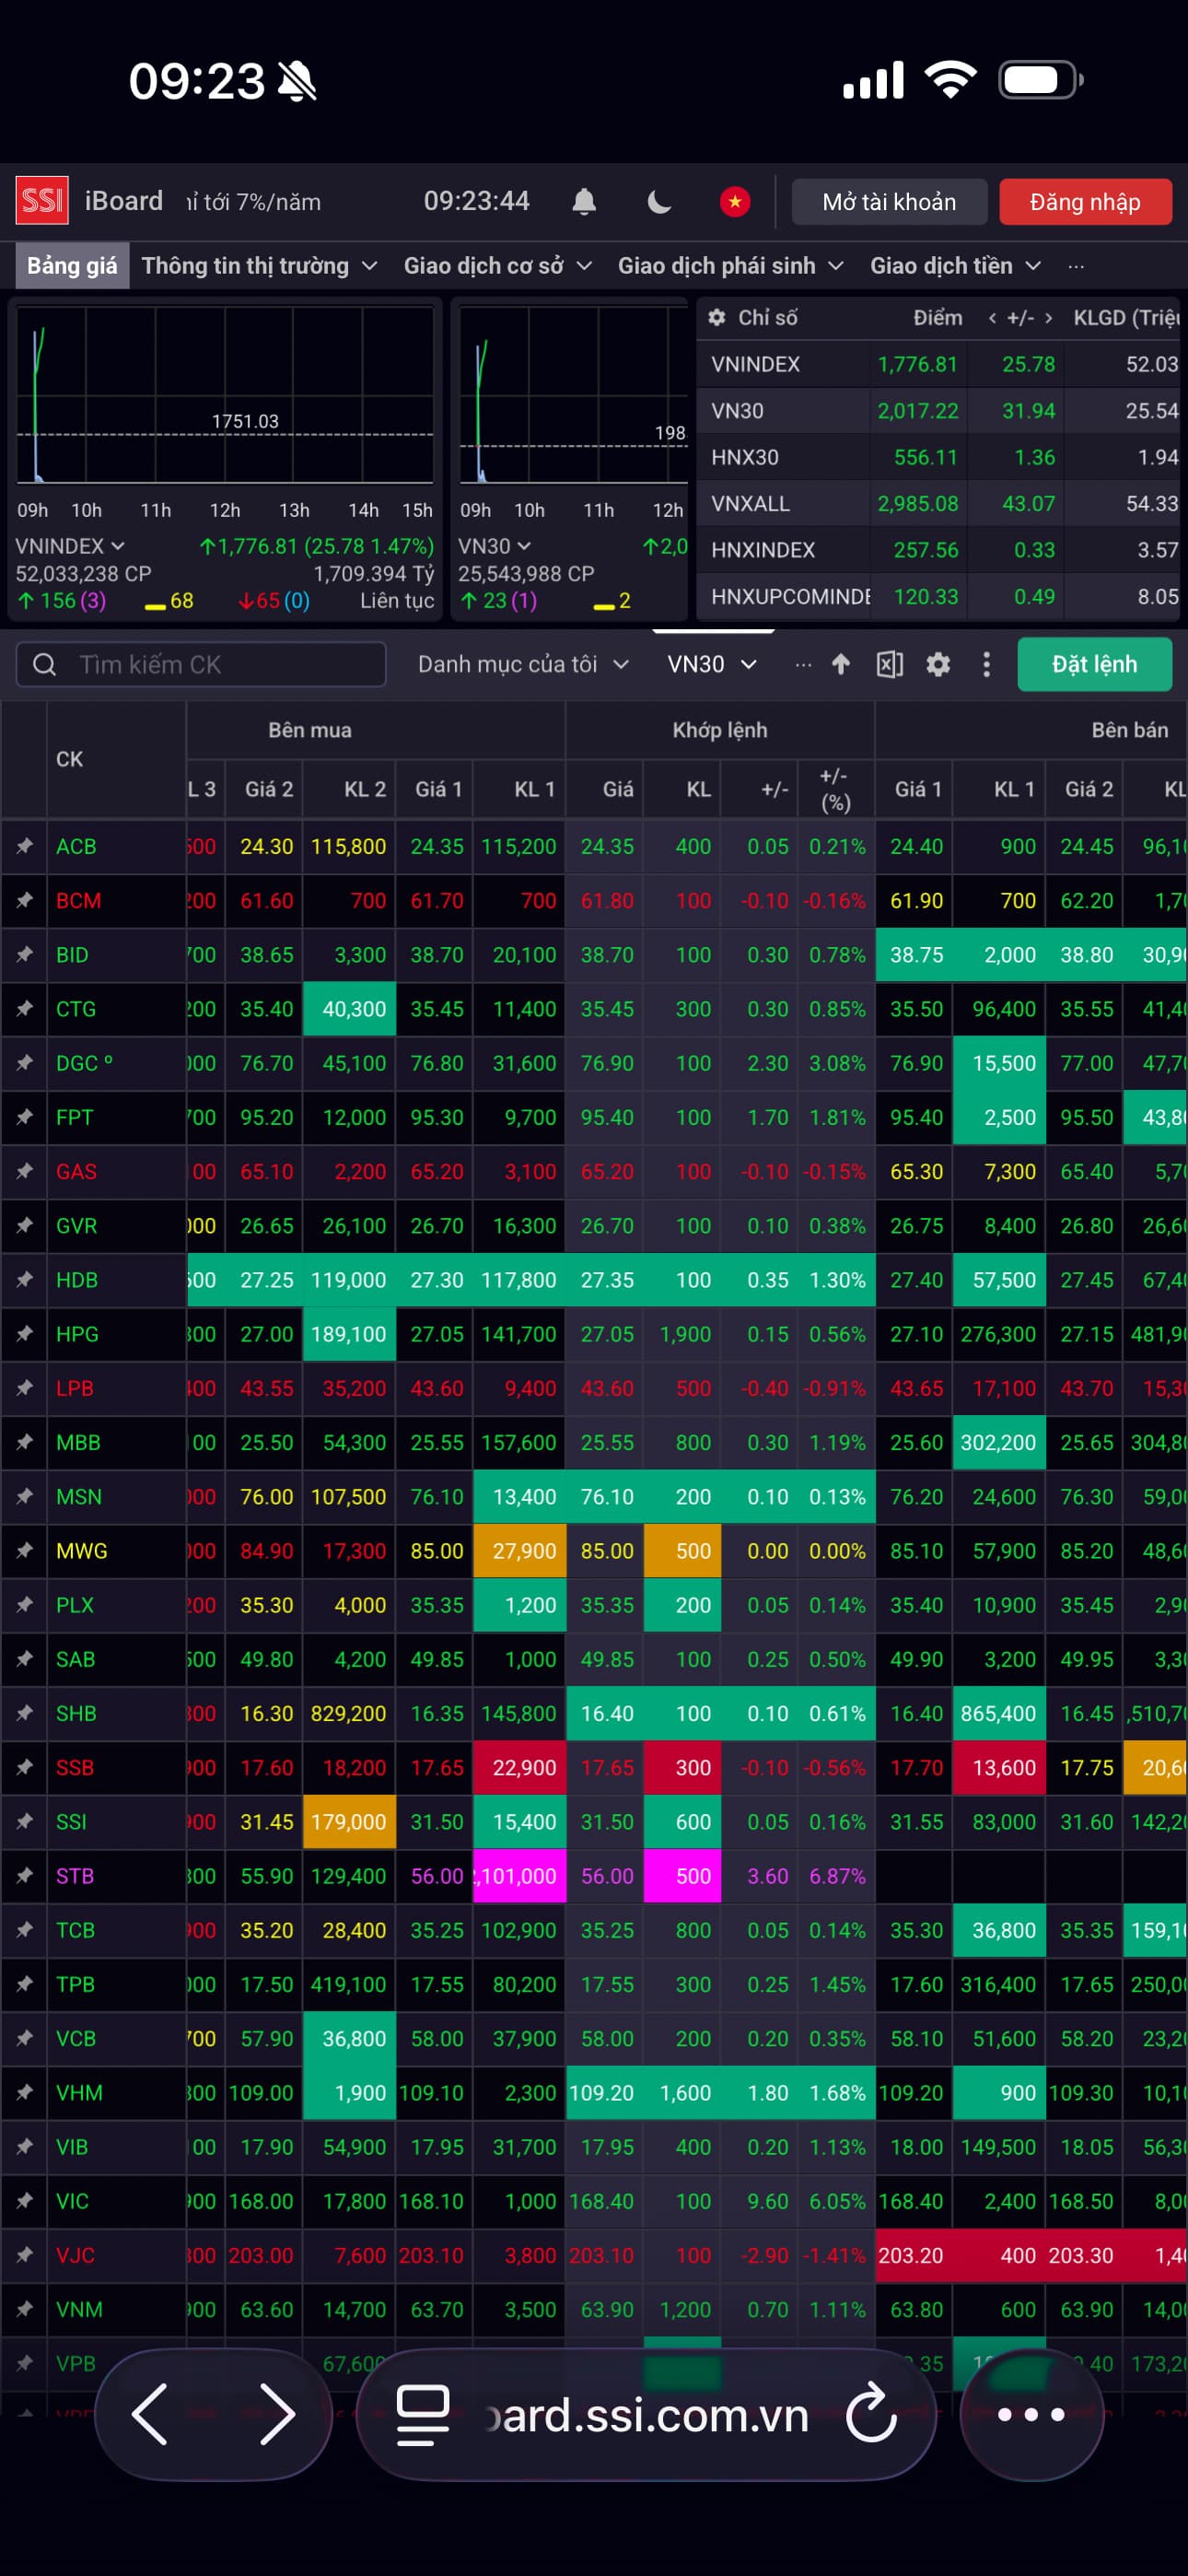
Task: Open the SSI stock symbol
Action: coord(71,1823)
